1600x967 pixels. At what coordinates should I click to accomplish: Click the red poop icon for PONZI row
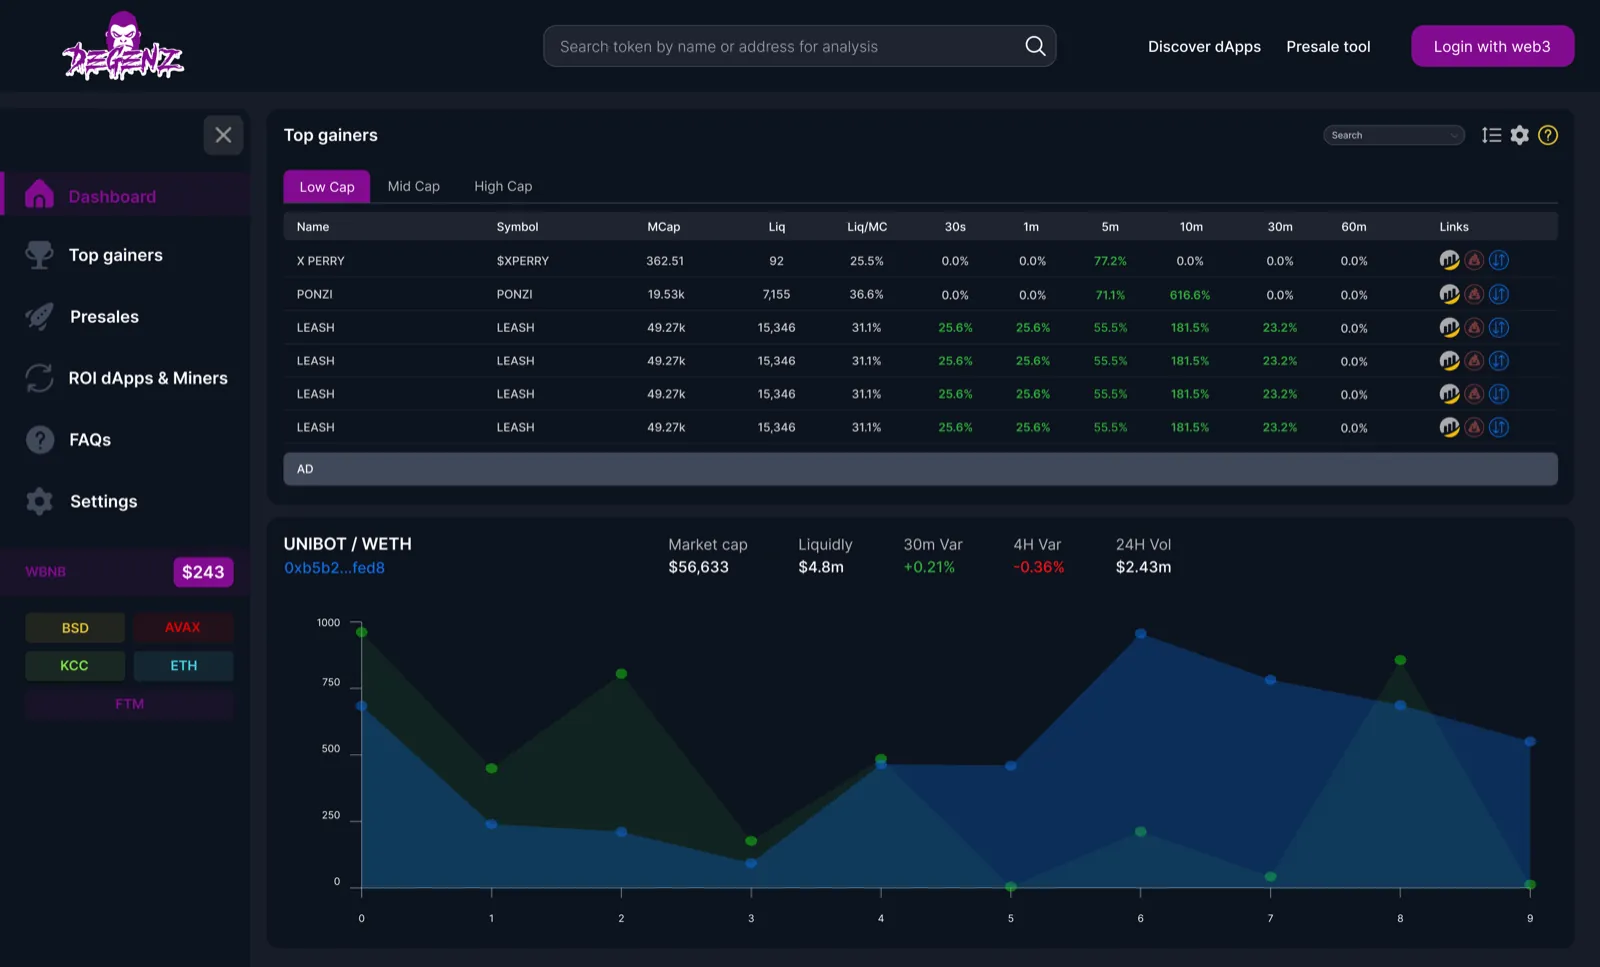(1474, 294)
